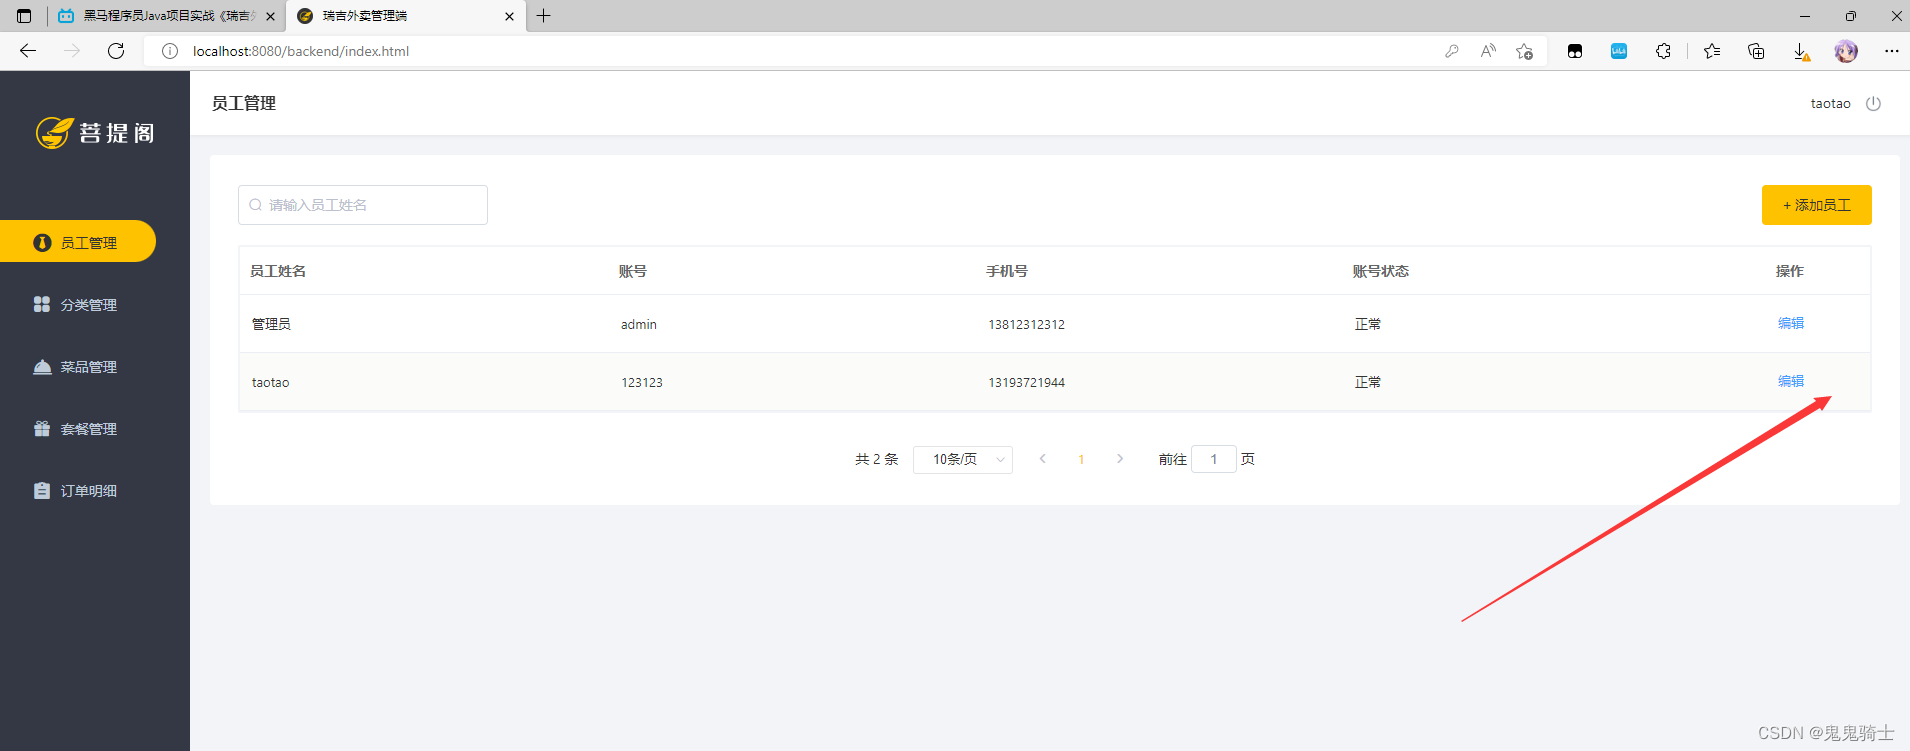
Task: Switch to the 黑马程序员Java项目实战 tab
Action: (x=166, y=16)
